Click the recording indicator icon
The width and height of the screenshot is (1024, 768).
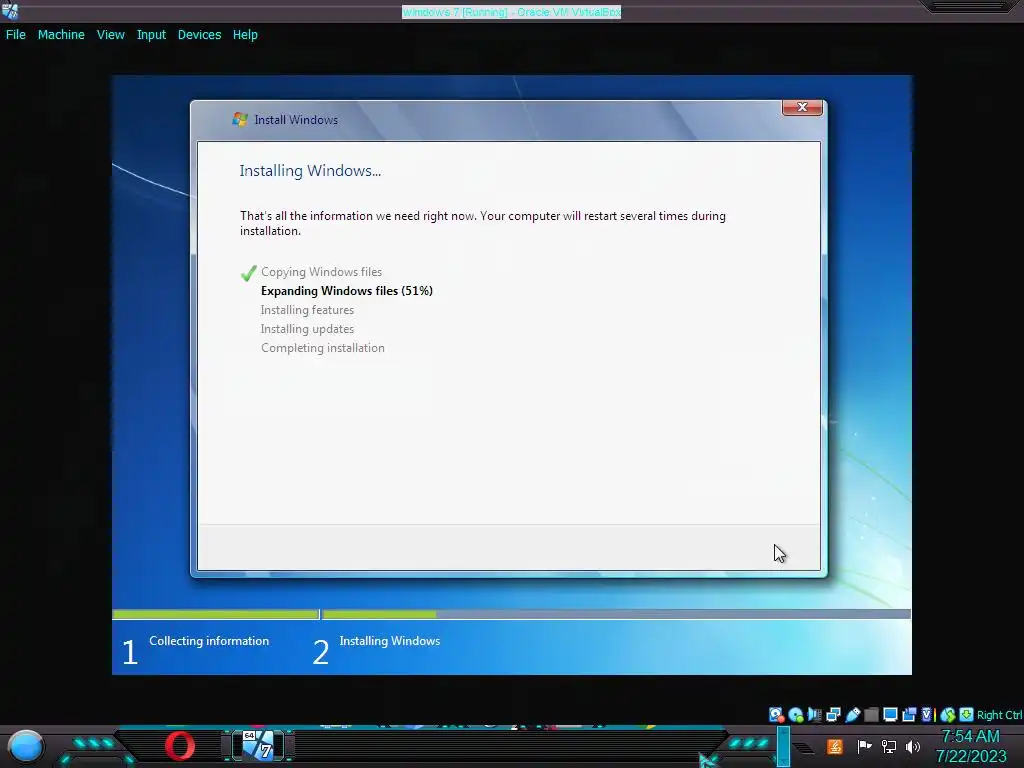(909, 714)
